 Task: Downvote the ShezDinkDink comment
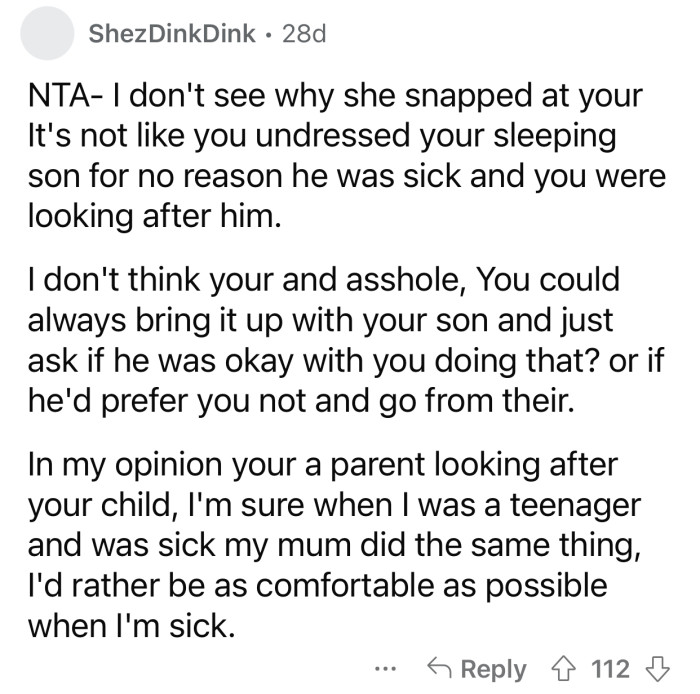657,667
